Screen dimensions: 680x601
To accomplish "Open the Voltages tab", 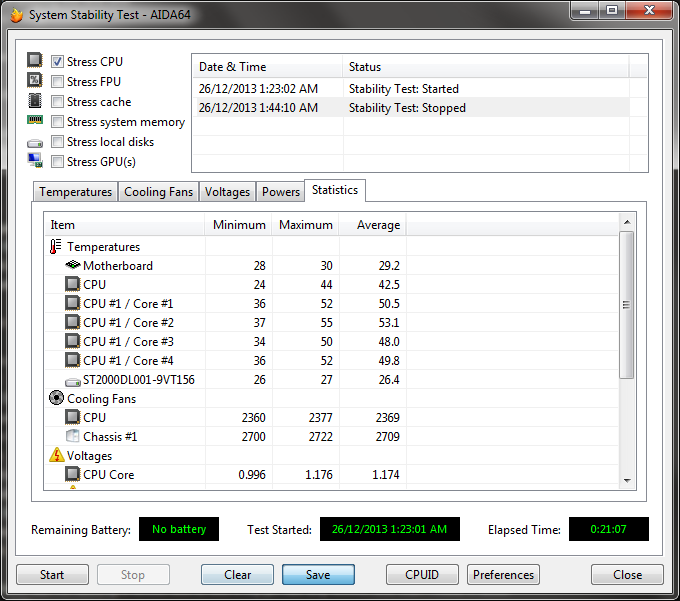I will 227,192.
